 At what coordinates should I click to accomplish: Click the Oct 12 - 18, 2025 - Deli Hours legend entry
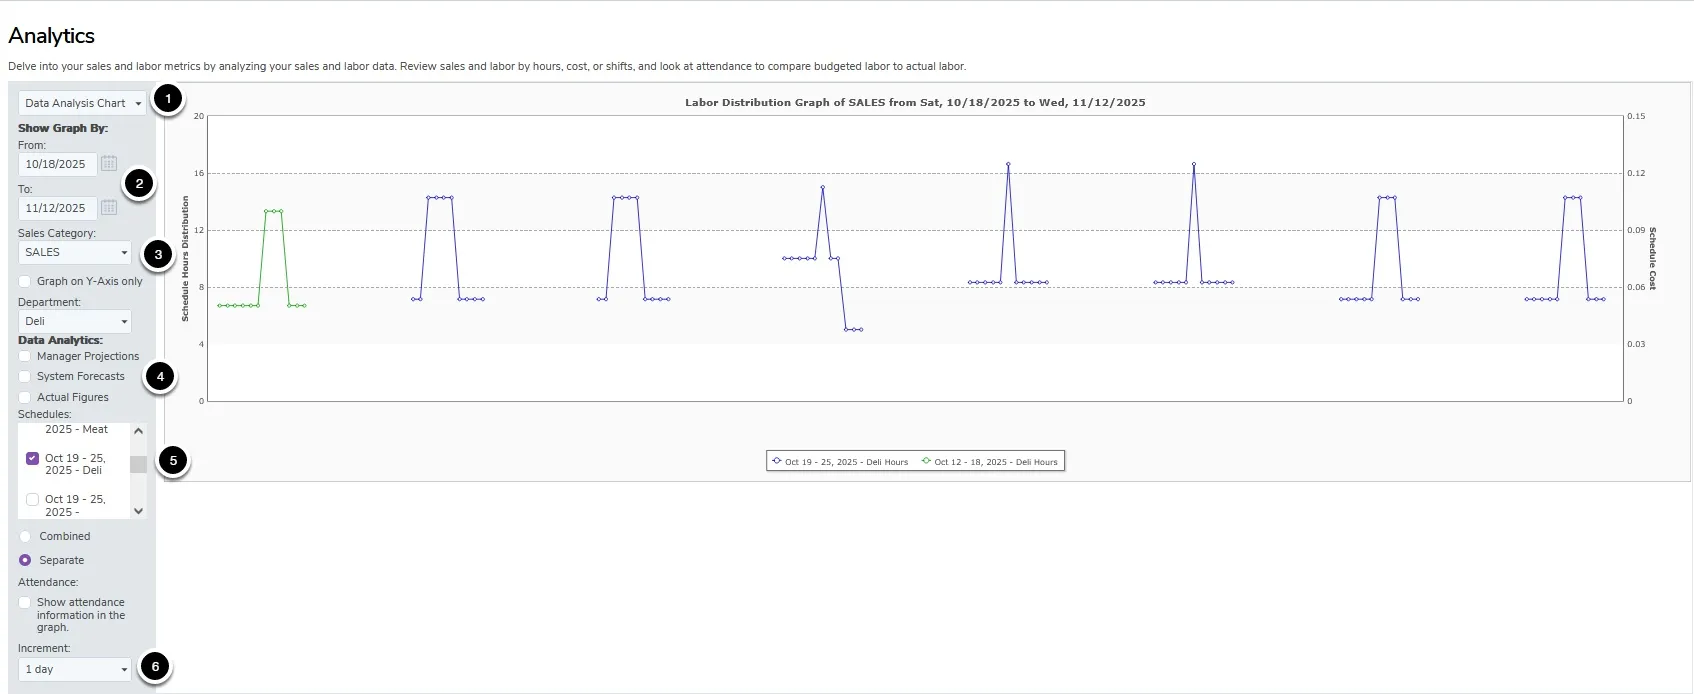[x=989, y=462]
